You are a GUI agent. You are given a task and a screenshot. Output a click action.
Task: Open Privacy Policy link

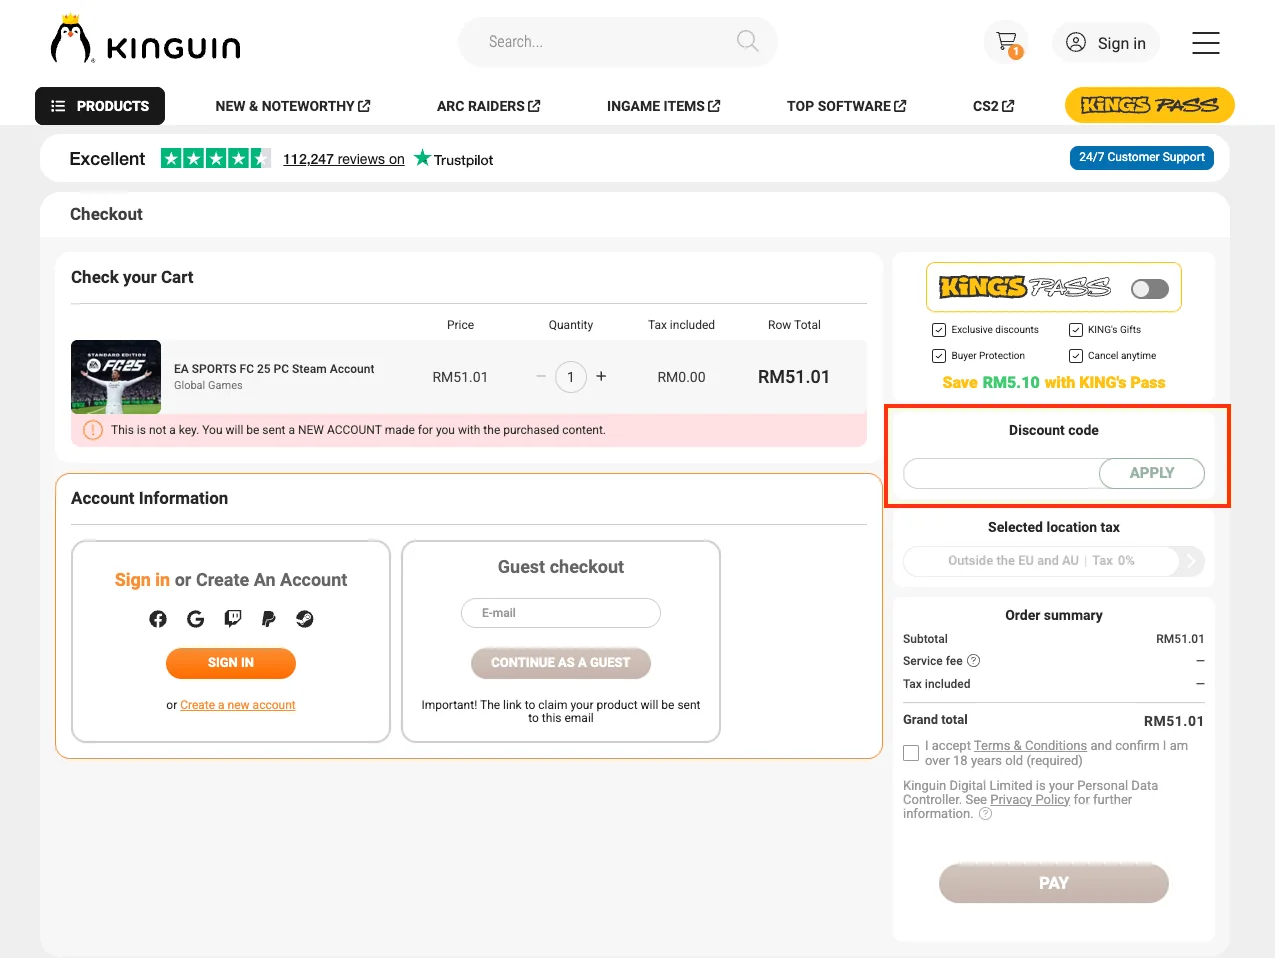[1030, 800]
